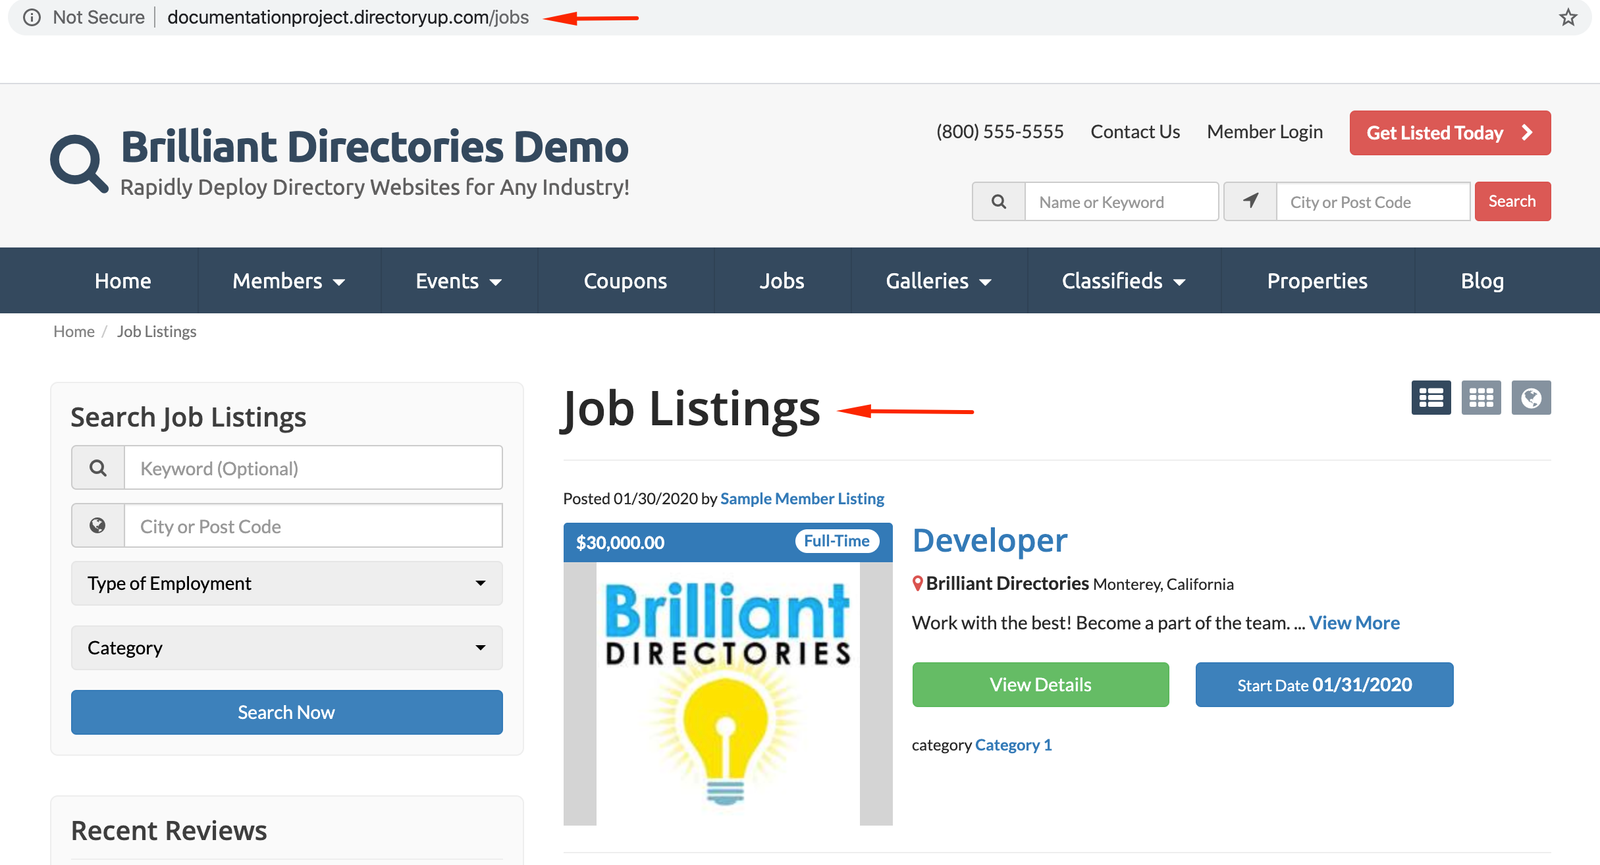This screenshot has height=865, width=1600.
Task: Switch to grid view icon
Action: pyautogui.click(x=1481, y=398)
